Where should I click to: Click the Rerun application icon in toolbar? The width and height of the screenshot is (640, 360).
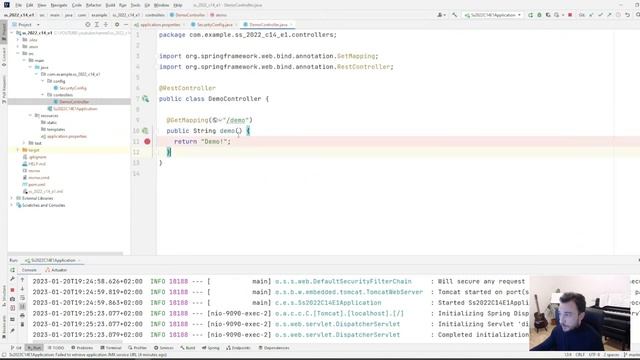pyautogui.click(x=530, y=15)
